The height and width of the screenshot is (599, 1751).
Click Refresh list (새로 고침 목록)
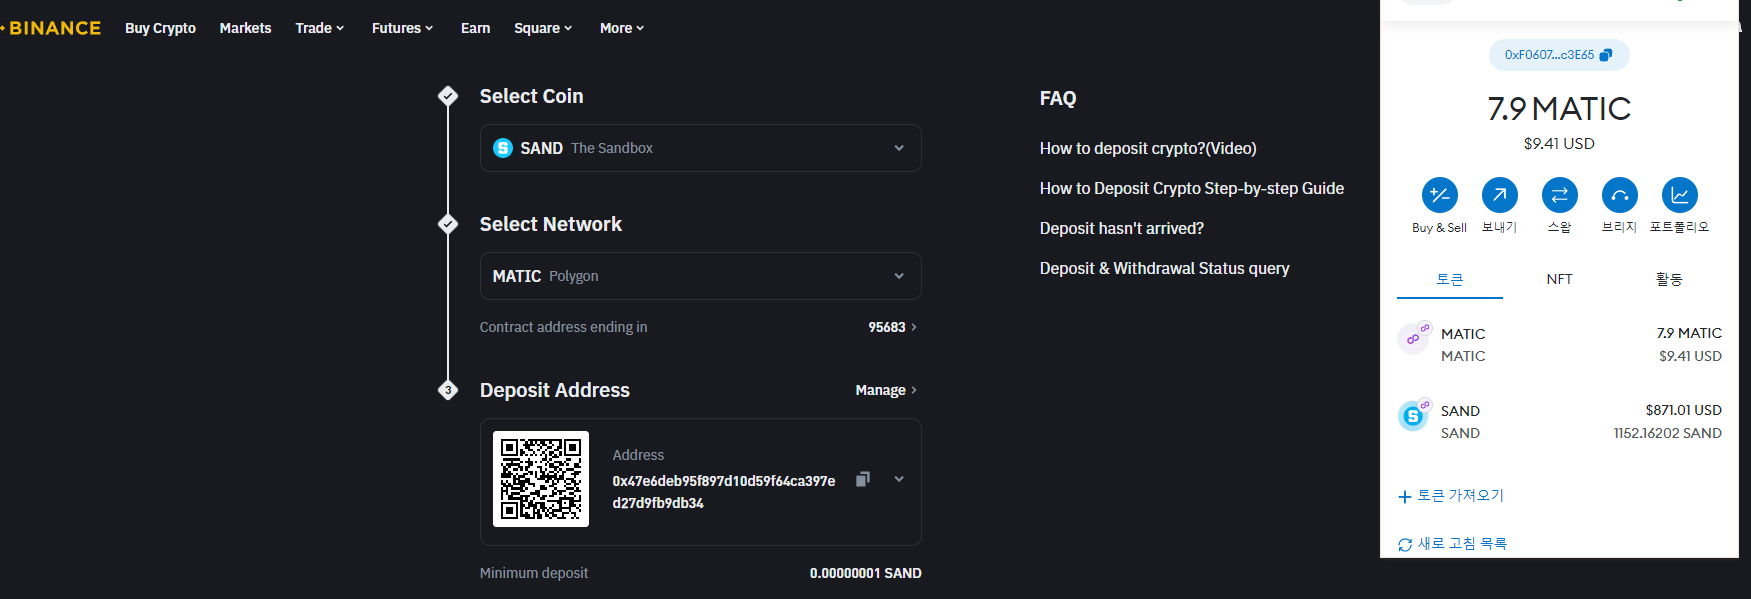pos(1452,544)
